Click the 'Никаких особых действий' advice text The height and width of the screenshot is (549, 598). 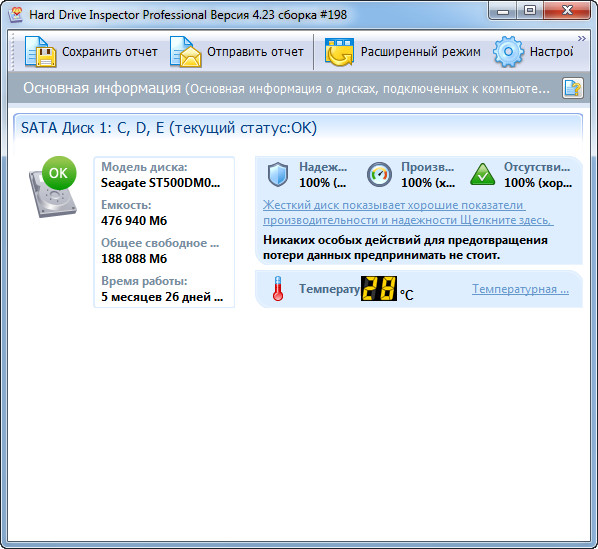pos(405,247)
